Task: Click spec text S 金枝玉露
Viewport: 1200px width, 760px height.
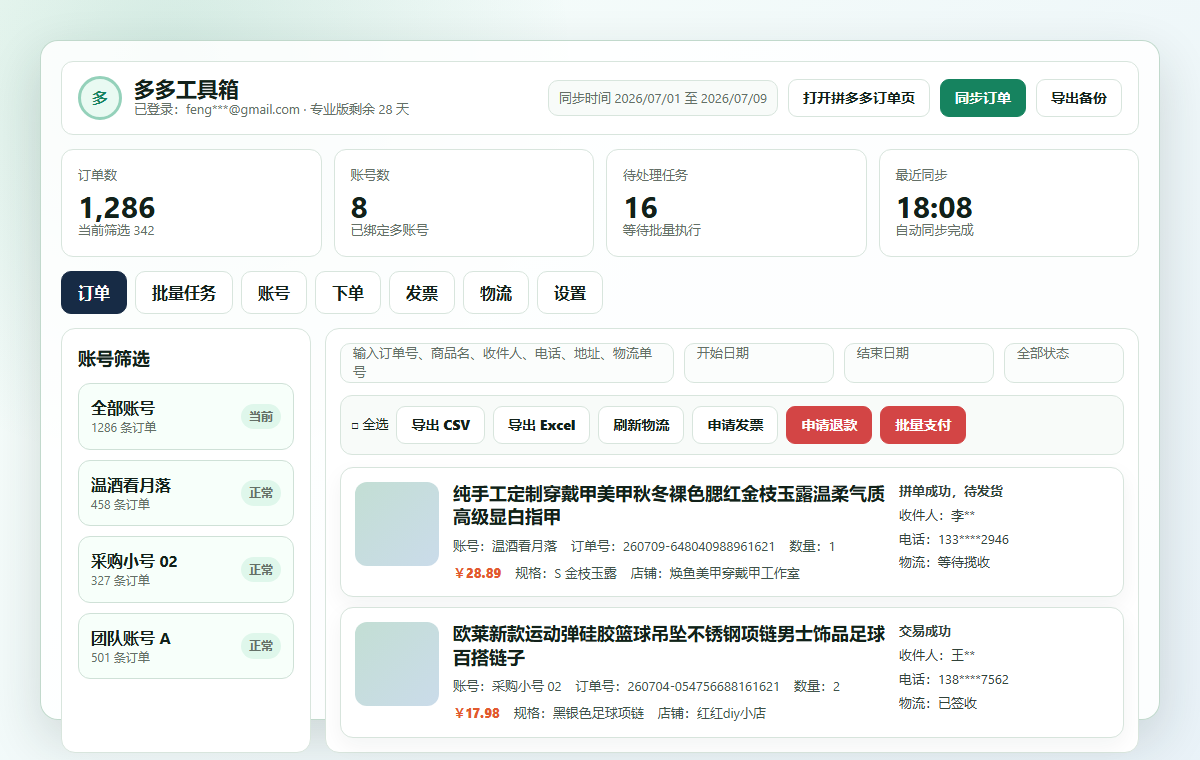Action: coord(585,574)
